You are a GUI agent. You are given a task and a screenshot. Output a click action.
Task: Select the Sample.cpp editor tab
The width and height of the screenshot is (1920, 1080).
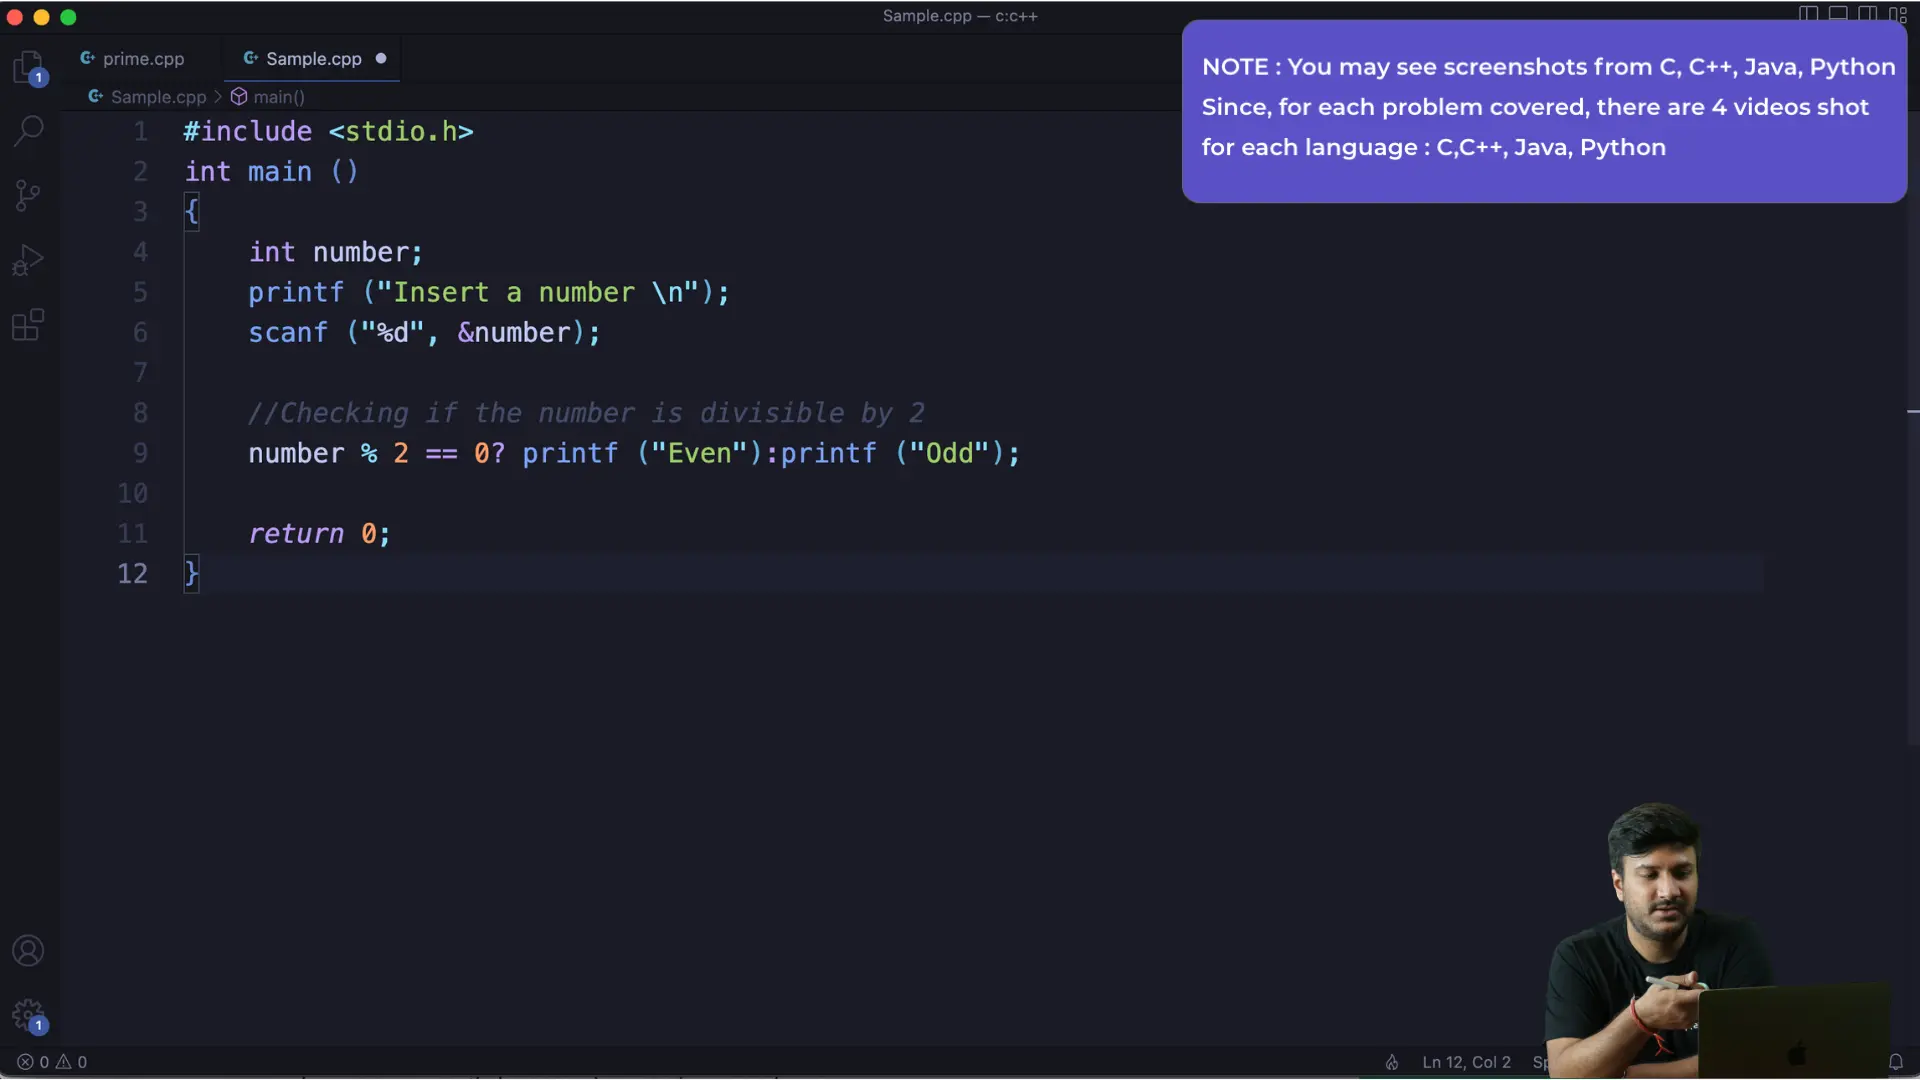click(x=313, y=59)
